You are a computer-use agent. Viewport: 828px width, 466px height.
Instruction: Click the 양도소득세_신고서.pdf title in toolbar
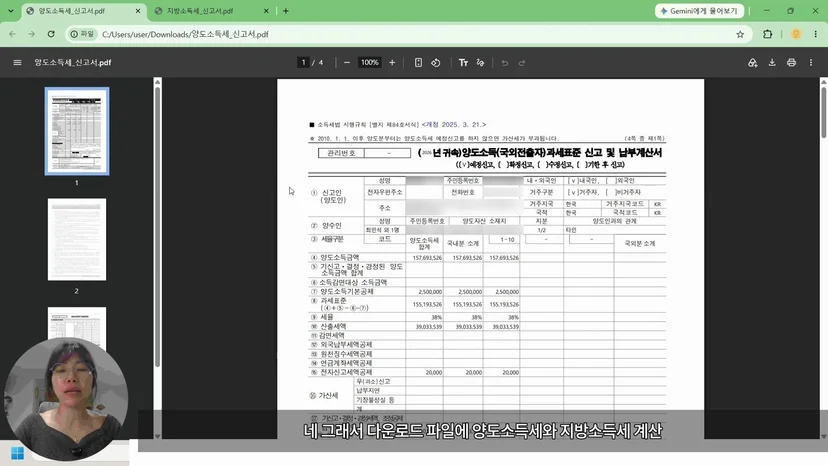click(x=73, y=62)
